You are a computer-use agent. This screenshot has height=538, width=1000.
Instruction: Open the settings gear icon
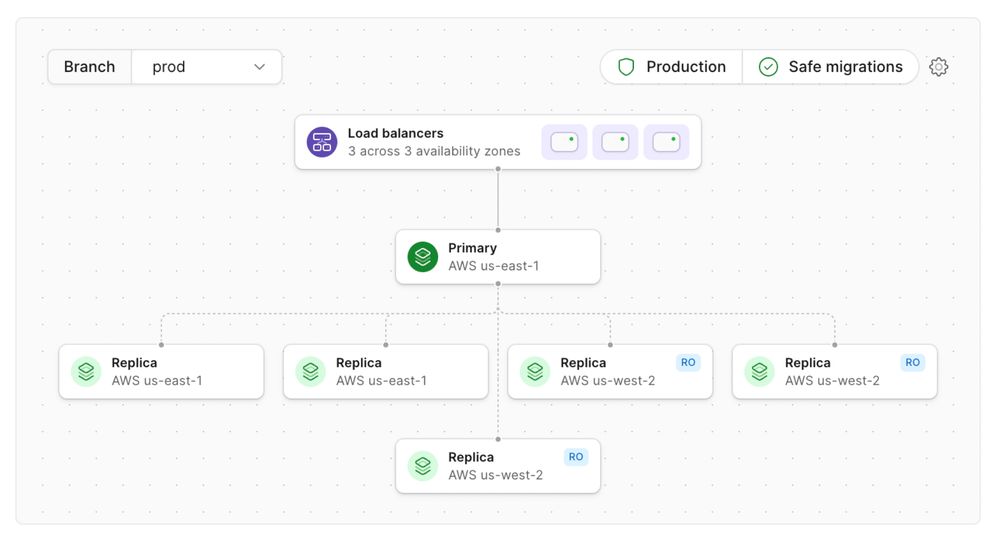click(x=938, y=67)
